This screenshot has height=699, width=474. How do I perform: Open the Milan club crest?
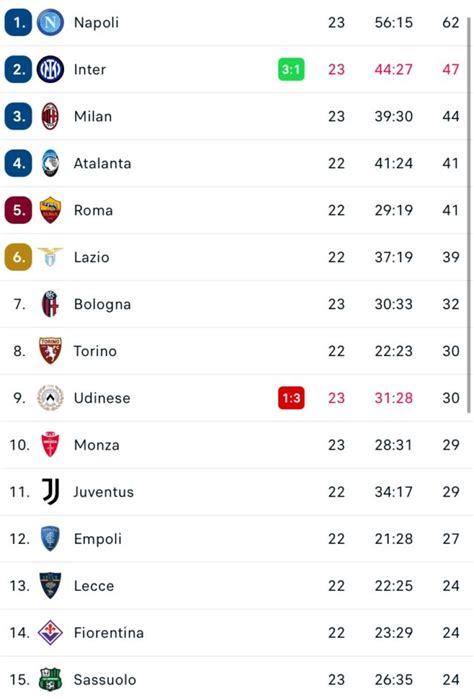click(50, 116)
